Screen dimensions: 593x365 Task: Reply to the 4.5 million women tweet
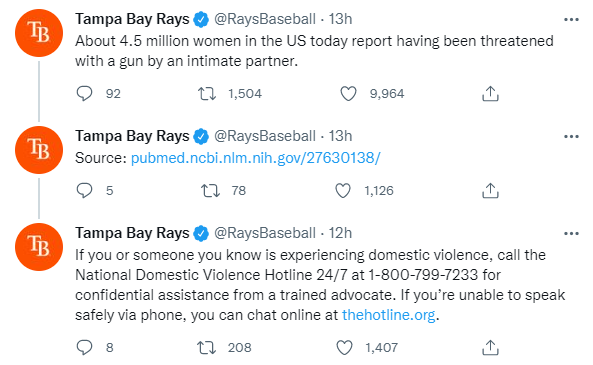84,93
